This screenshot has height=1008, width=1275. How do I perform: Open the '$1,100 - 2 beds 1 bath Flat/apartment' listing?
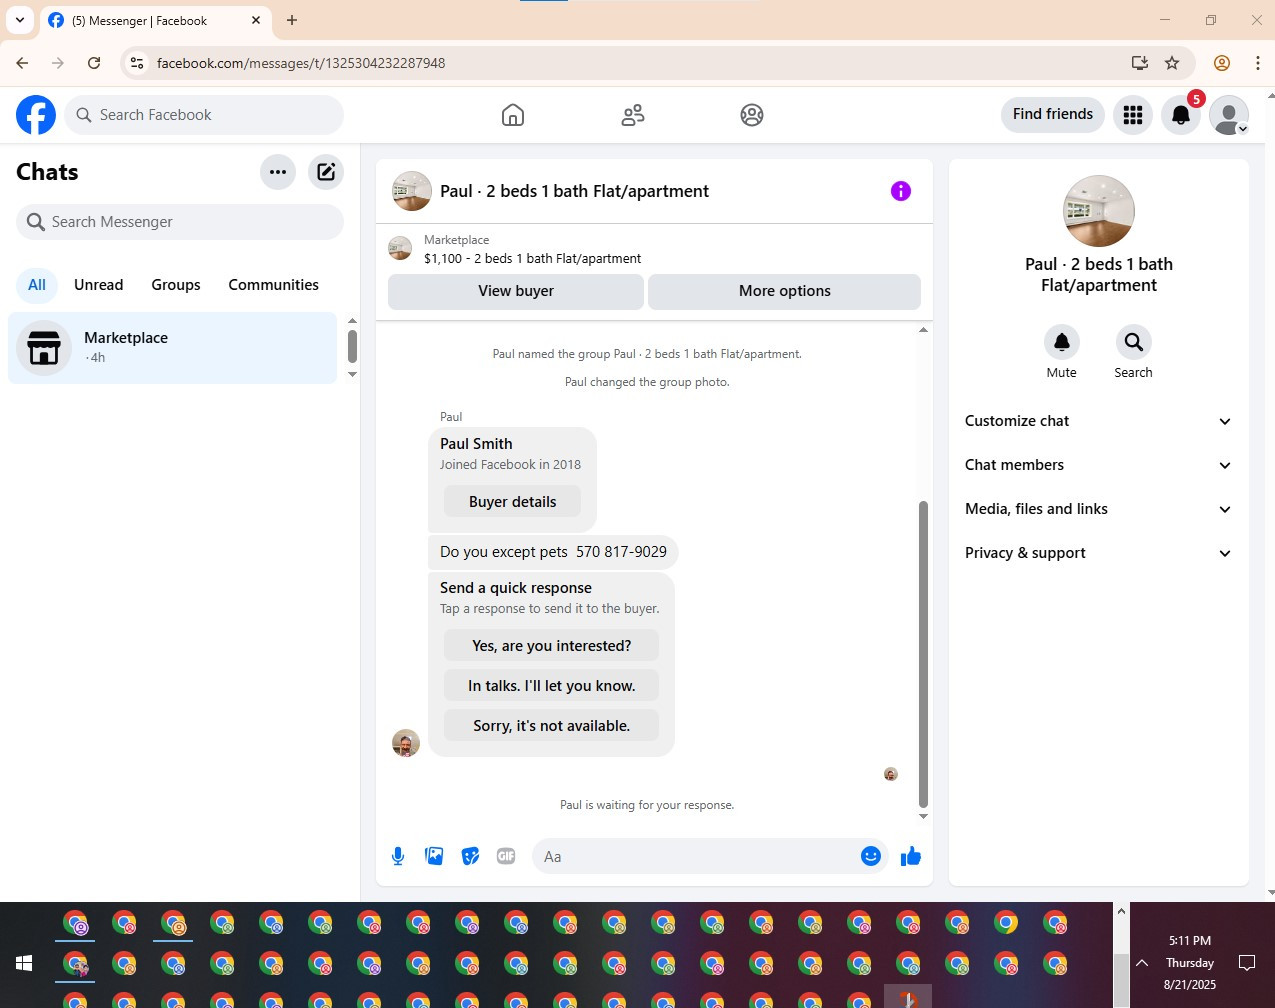pos(533,258)
